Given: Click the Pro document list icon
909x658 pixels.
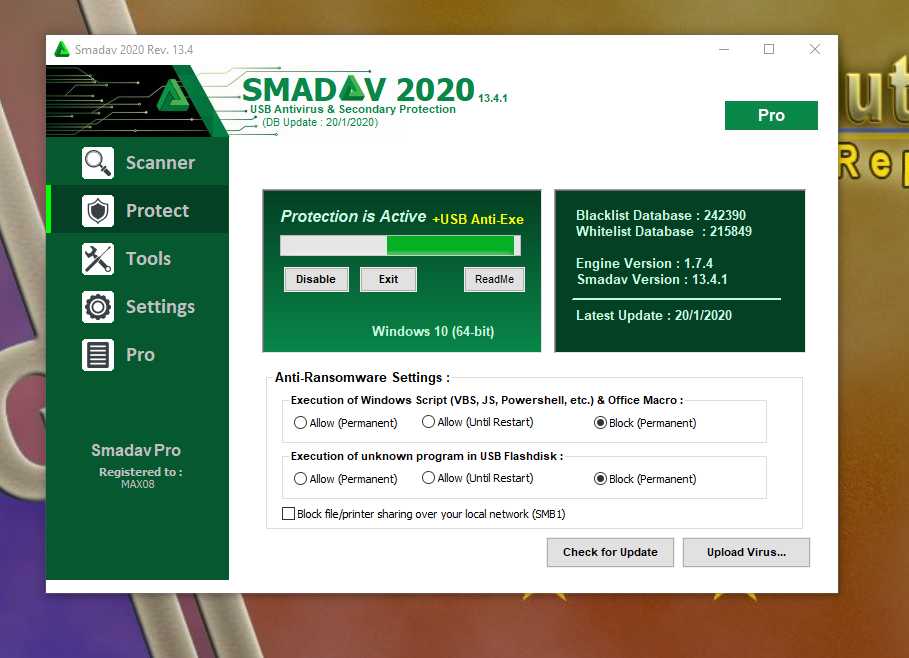Looking at the screenshot, I should pos(97,355).
